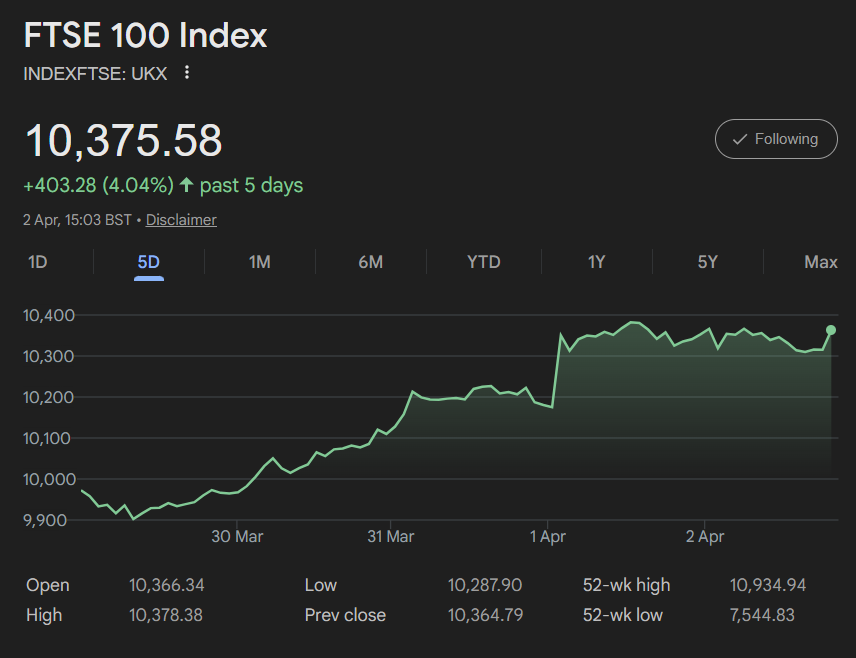
Task: Click the current price 10,375.58
Action: click(x=124, y=140)
